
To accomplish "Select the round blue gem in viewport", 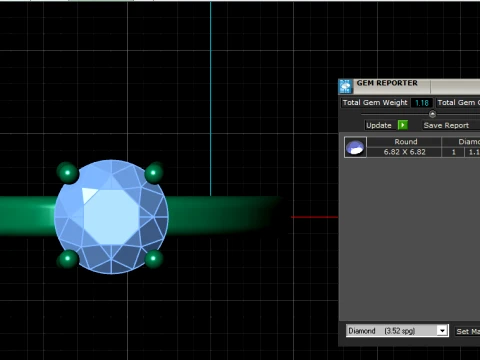I will pyautogui.click(x=111, y=217).
